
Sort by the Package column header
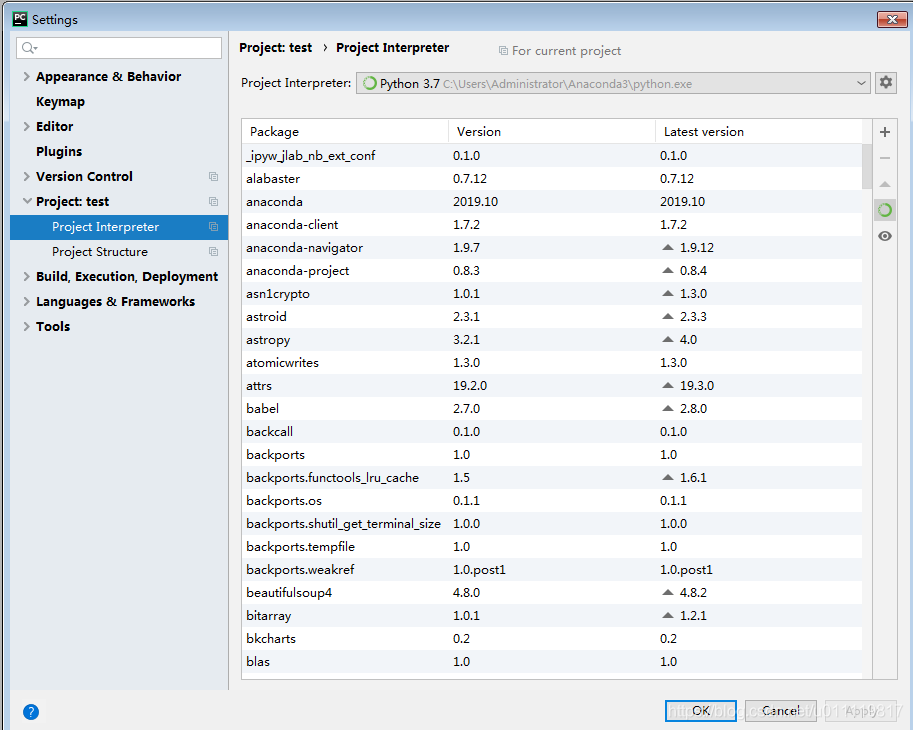(x=345, y=132)
